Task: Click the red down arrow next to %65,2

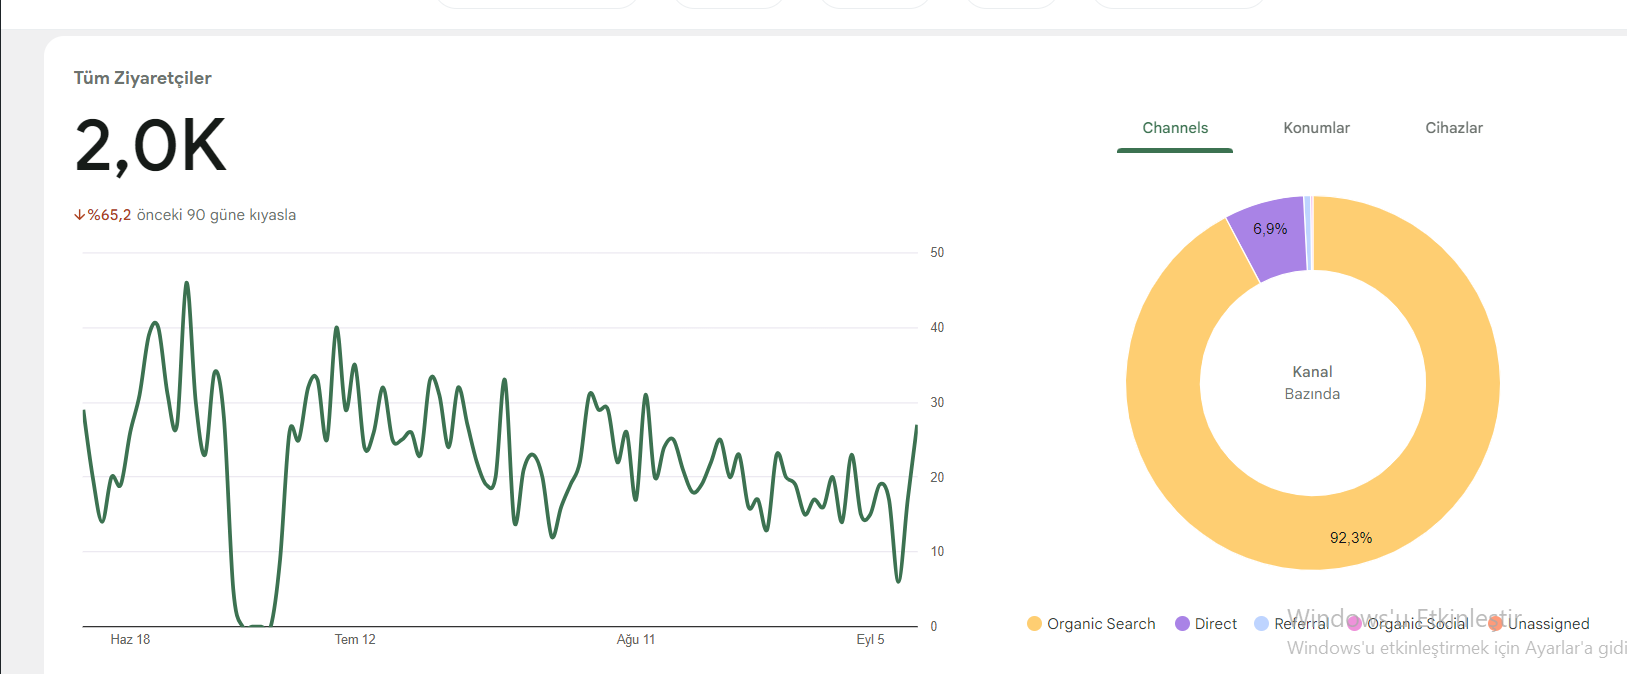Action: pos(79,215)
